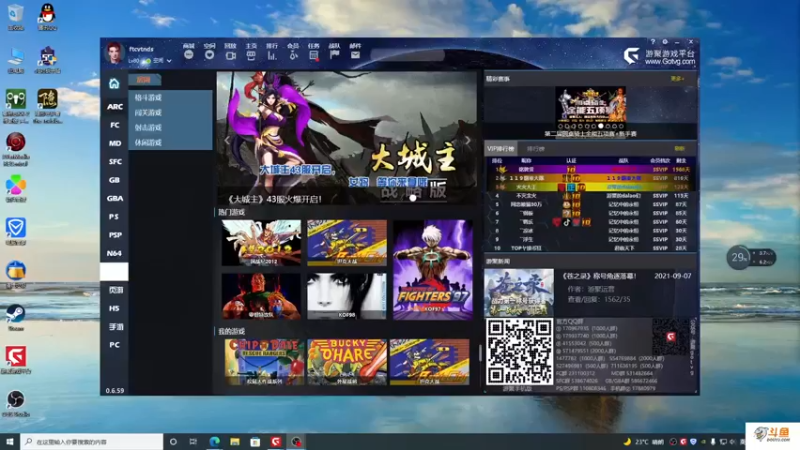Screen dimensions: 800x450
Task: Click the 《苍之录》称号角逐落幕 news headline
Action: (599, 276)
